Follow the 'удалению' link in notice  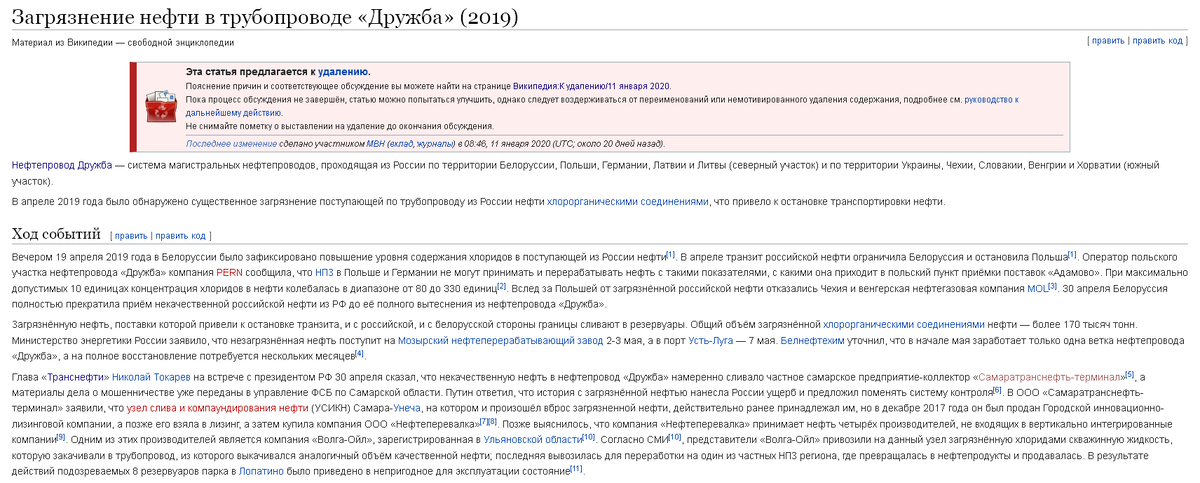coord(344,72)
